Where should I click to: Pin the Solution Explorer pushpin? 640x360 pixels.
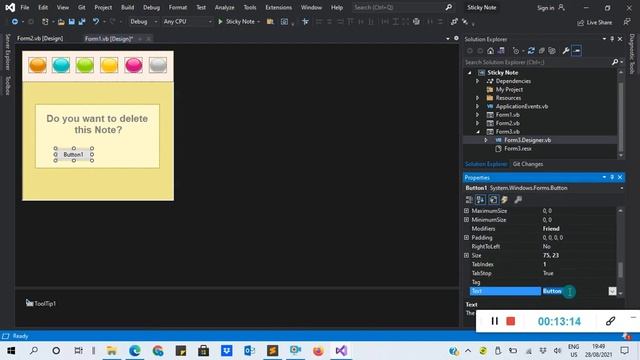tap(612, 39)
